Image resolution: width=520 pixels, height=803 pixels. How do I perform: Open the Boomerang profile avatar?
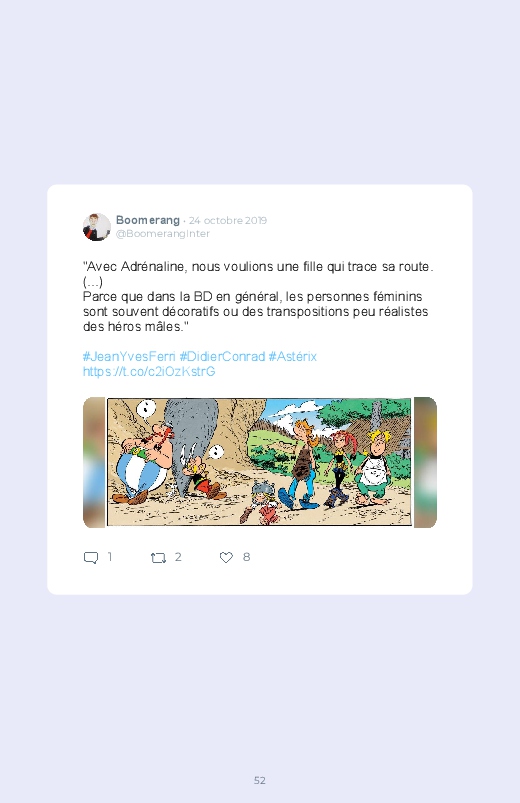point(97,227)
